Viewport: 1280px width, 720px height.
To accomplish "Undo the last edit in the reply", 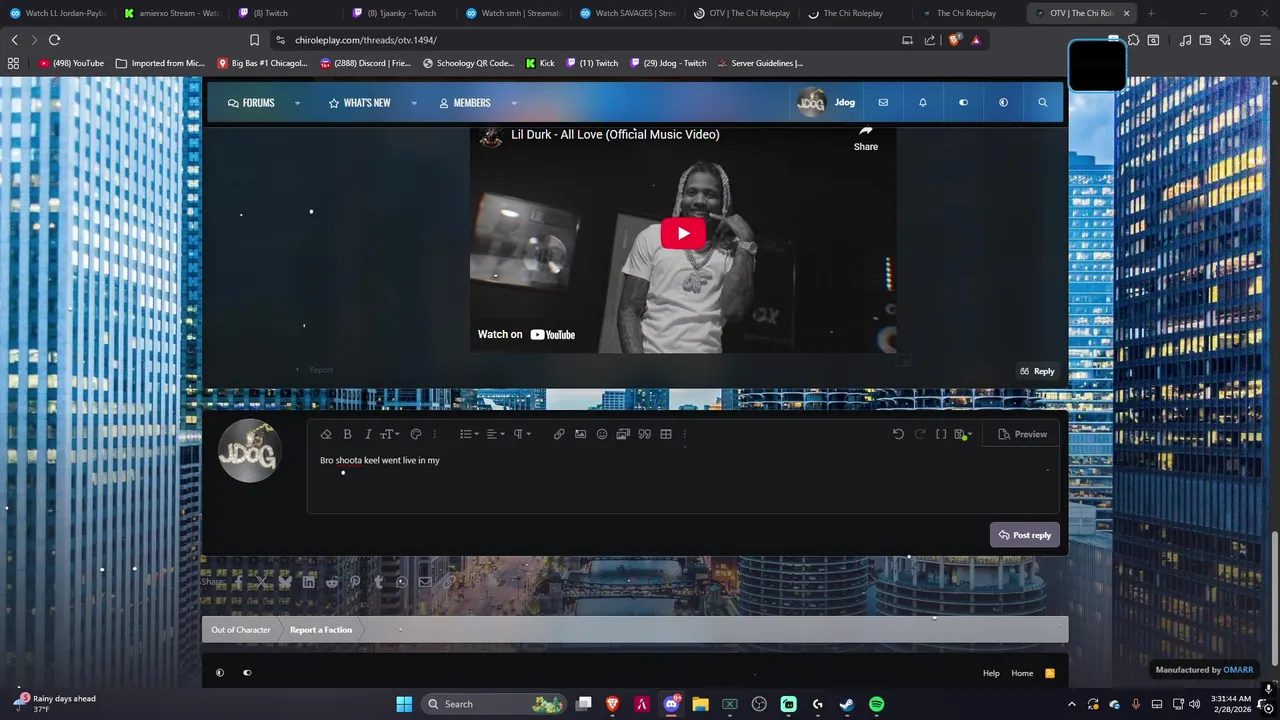I will click(x=898, y=434).
